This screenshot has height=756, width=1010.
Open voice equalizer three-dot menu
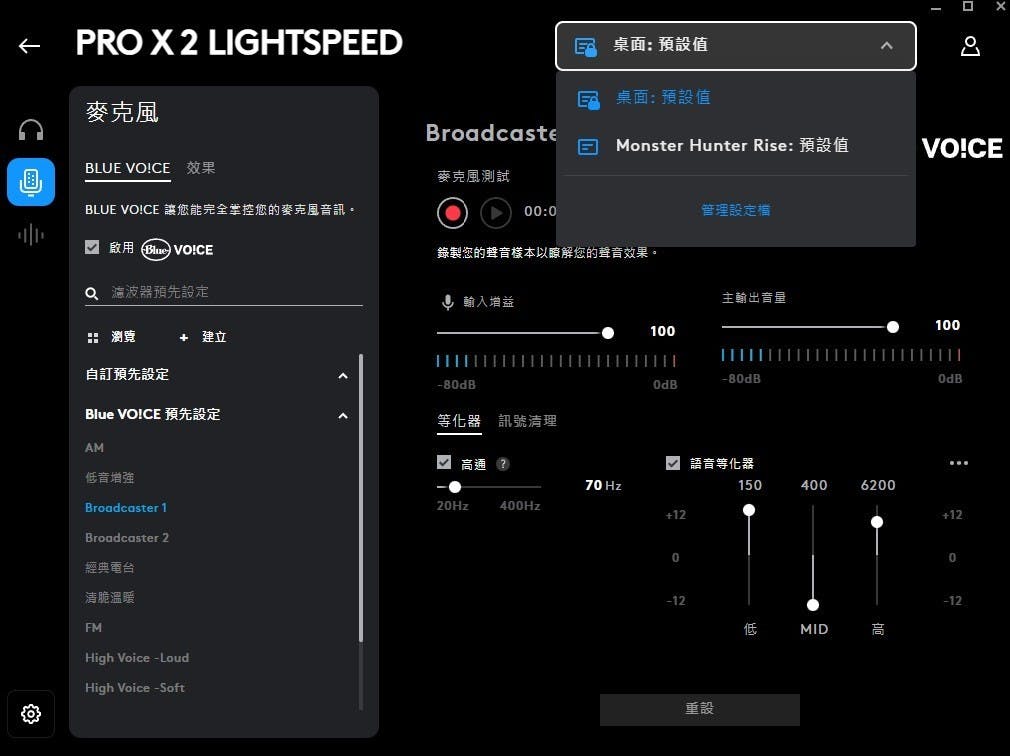(x=958, y=463)
